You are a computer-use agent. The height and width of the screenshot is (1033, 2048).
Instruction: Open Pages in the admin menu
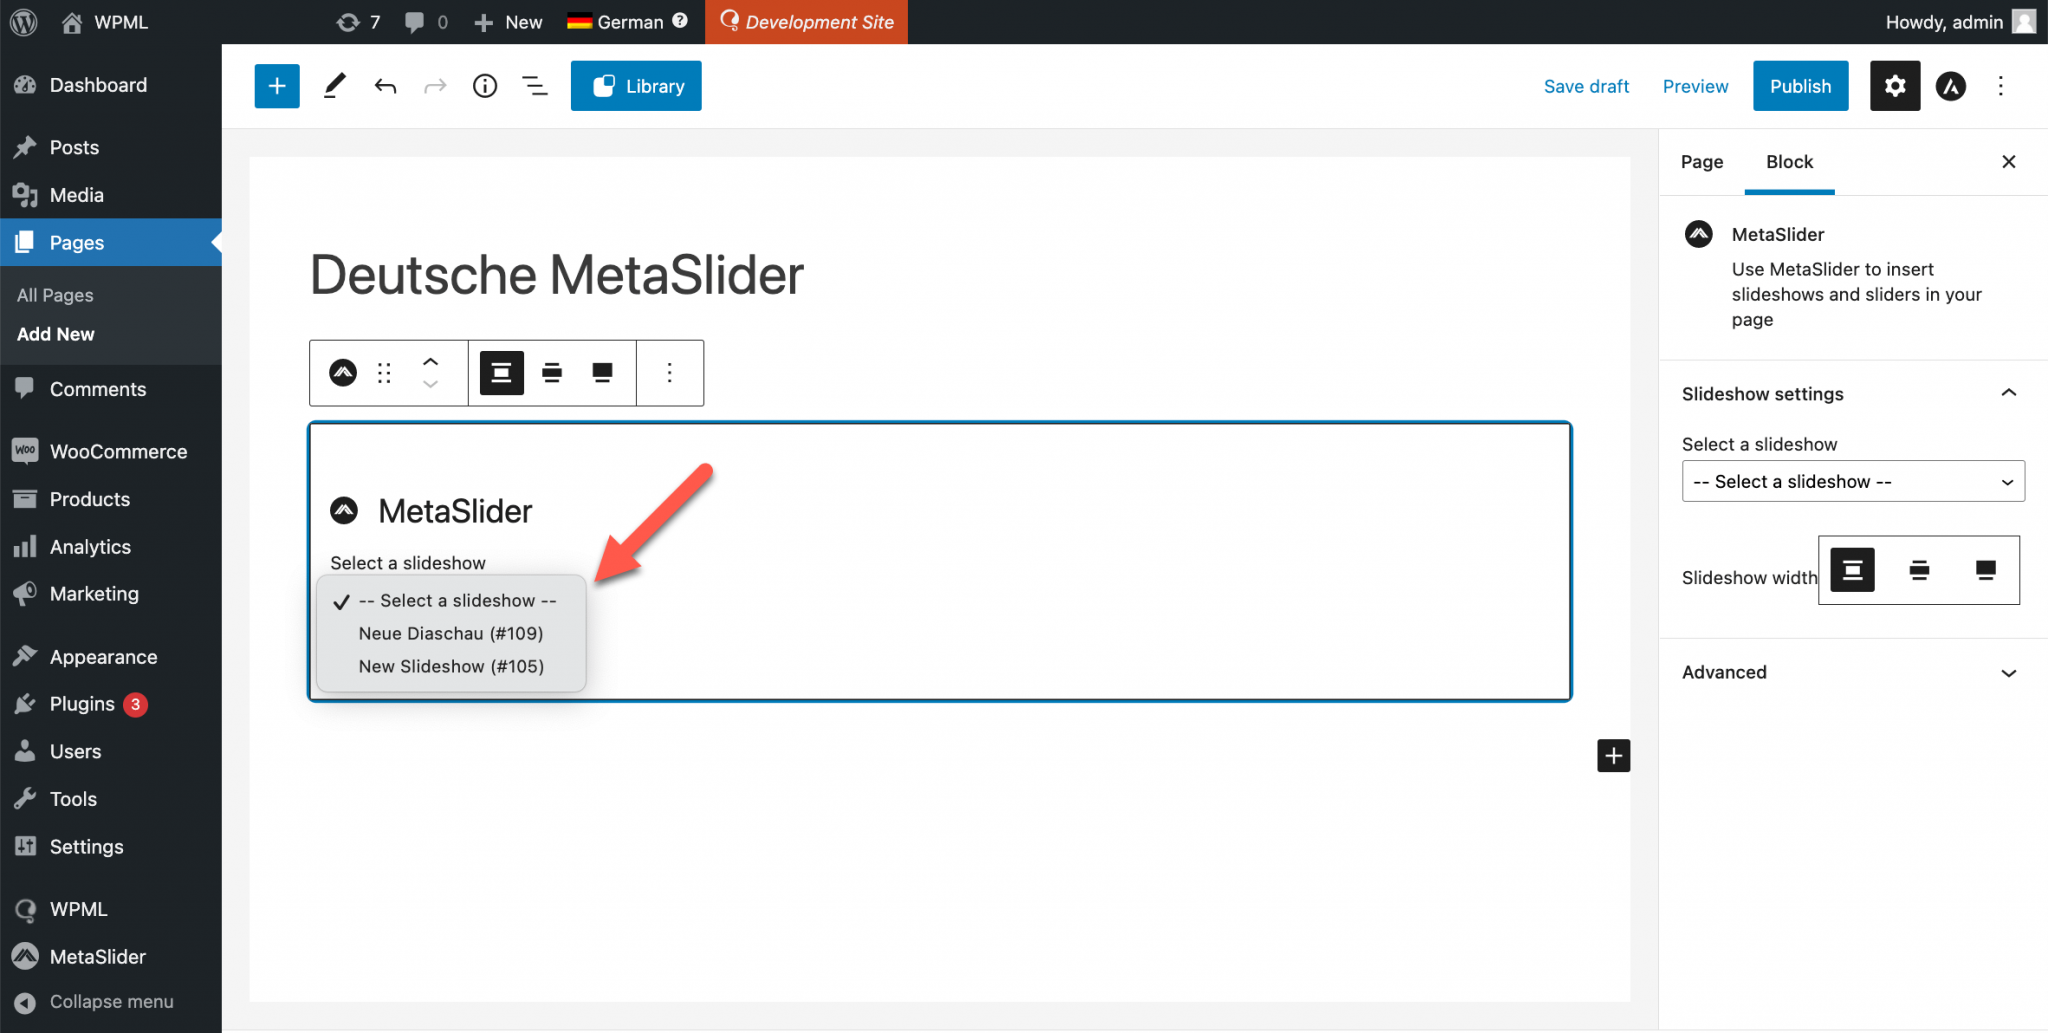[x=110, y=242]
